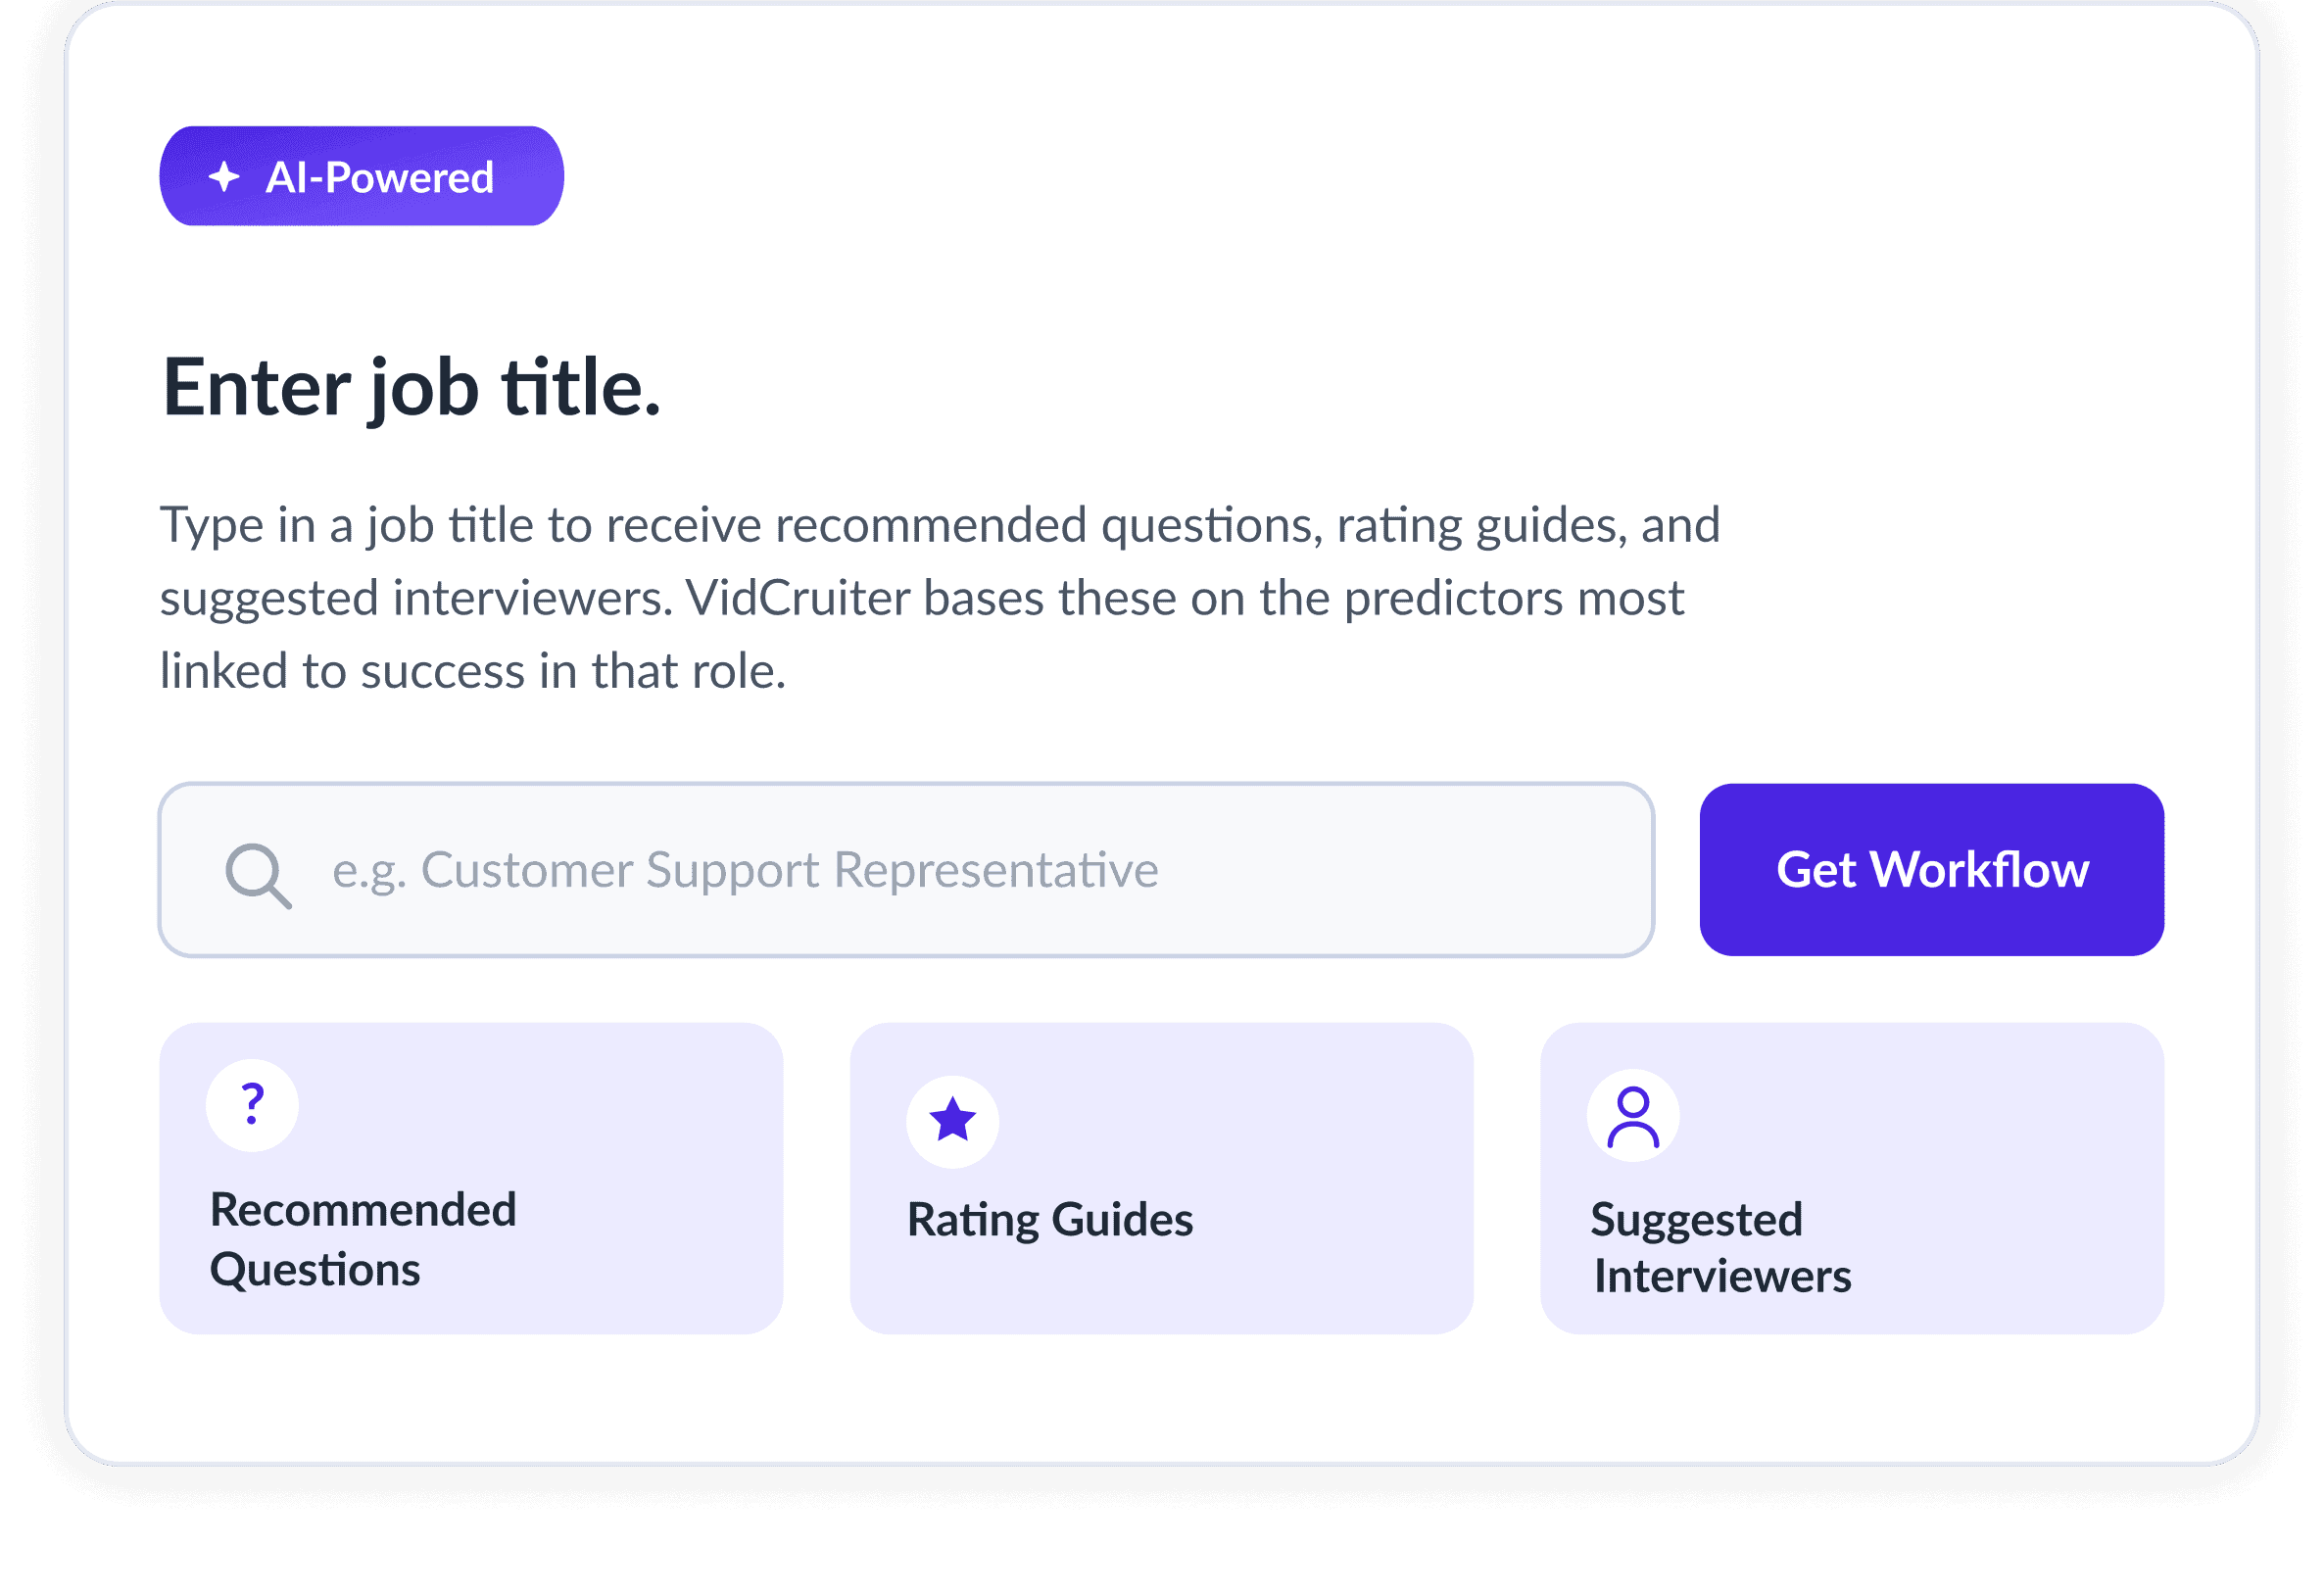Click the description paragraph about VidCruiter predictors
The image size is (2324, 1594).
click(x=940, y=598)
